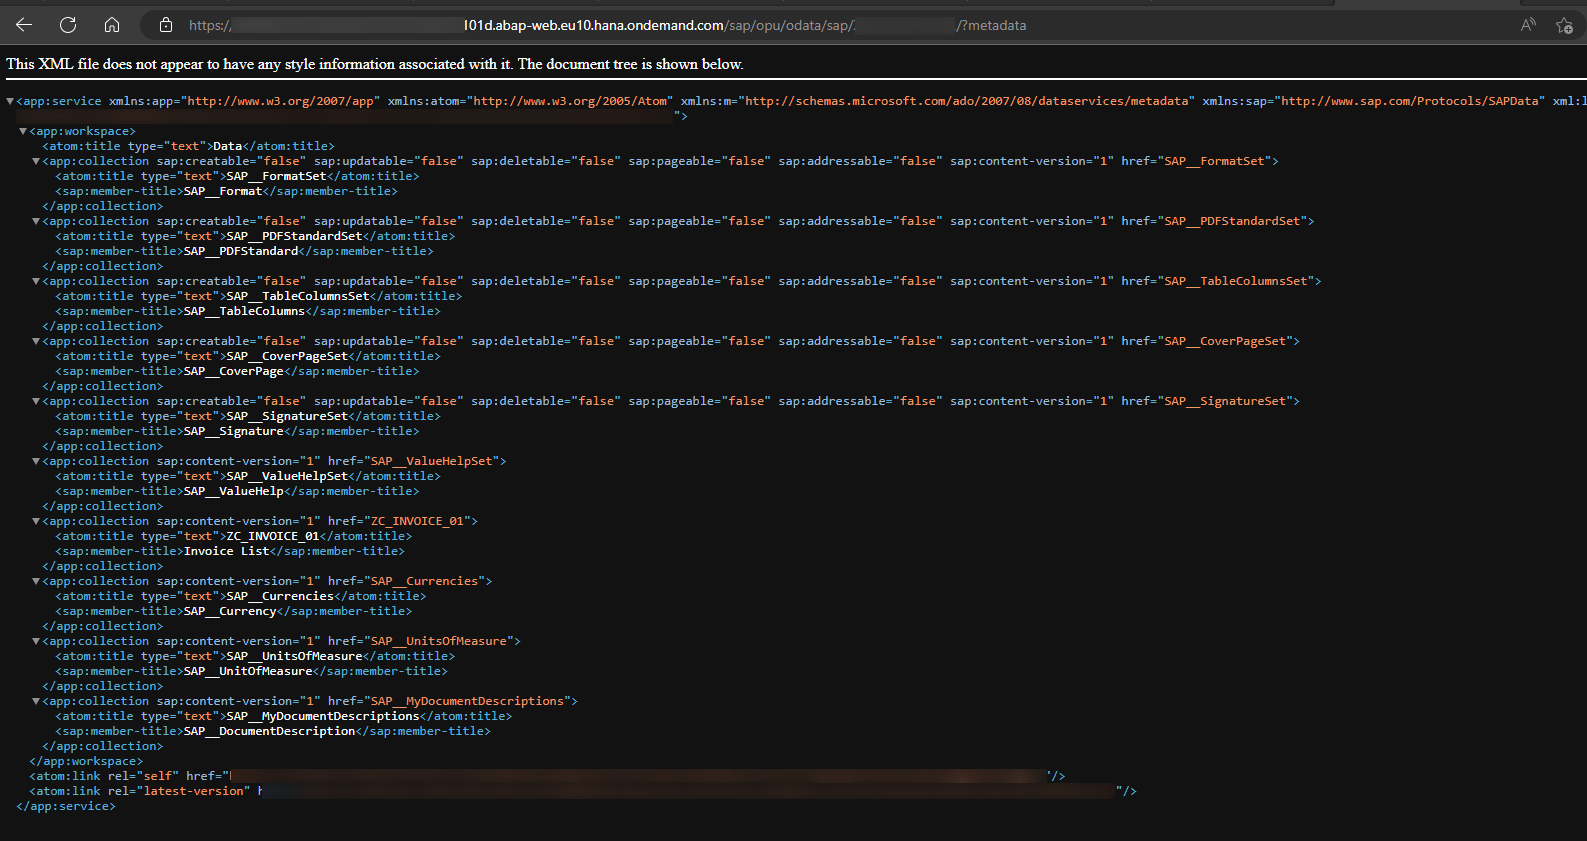This screenshot has width=1587, height=841.
Task: Collapse the SAP__CoverPageSet collection element
Action: click(x=36, y=341)
